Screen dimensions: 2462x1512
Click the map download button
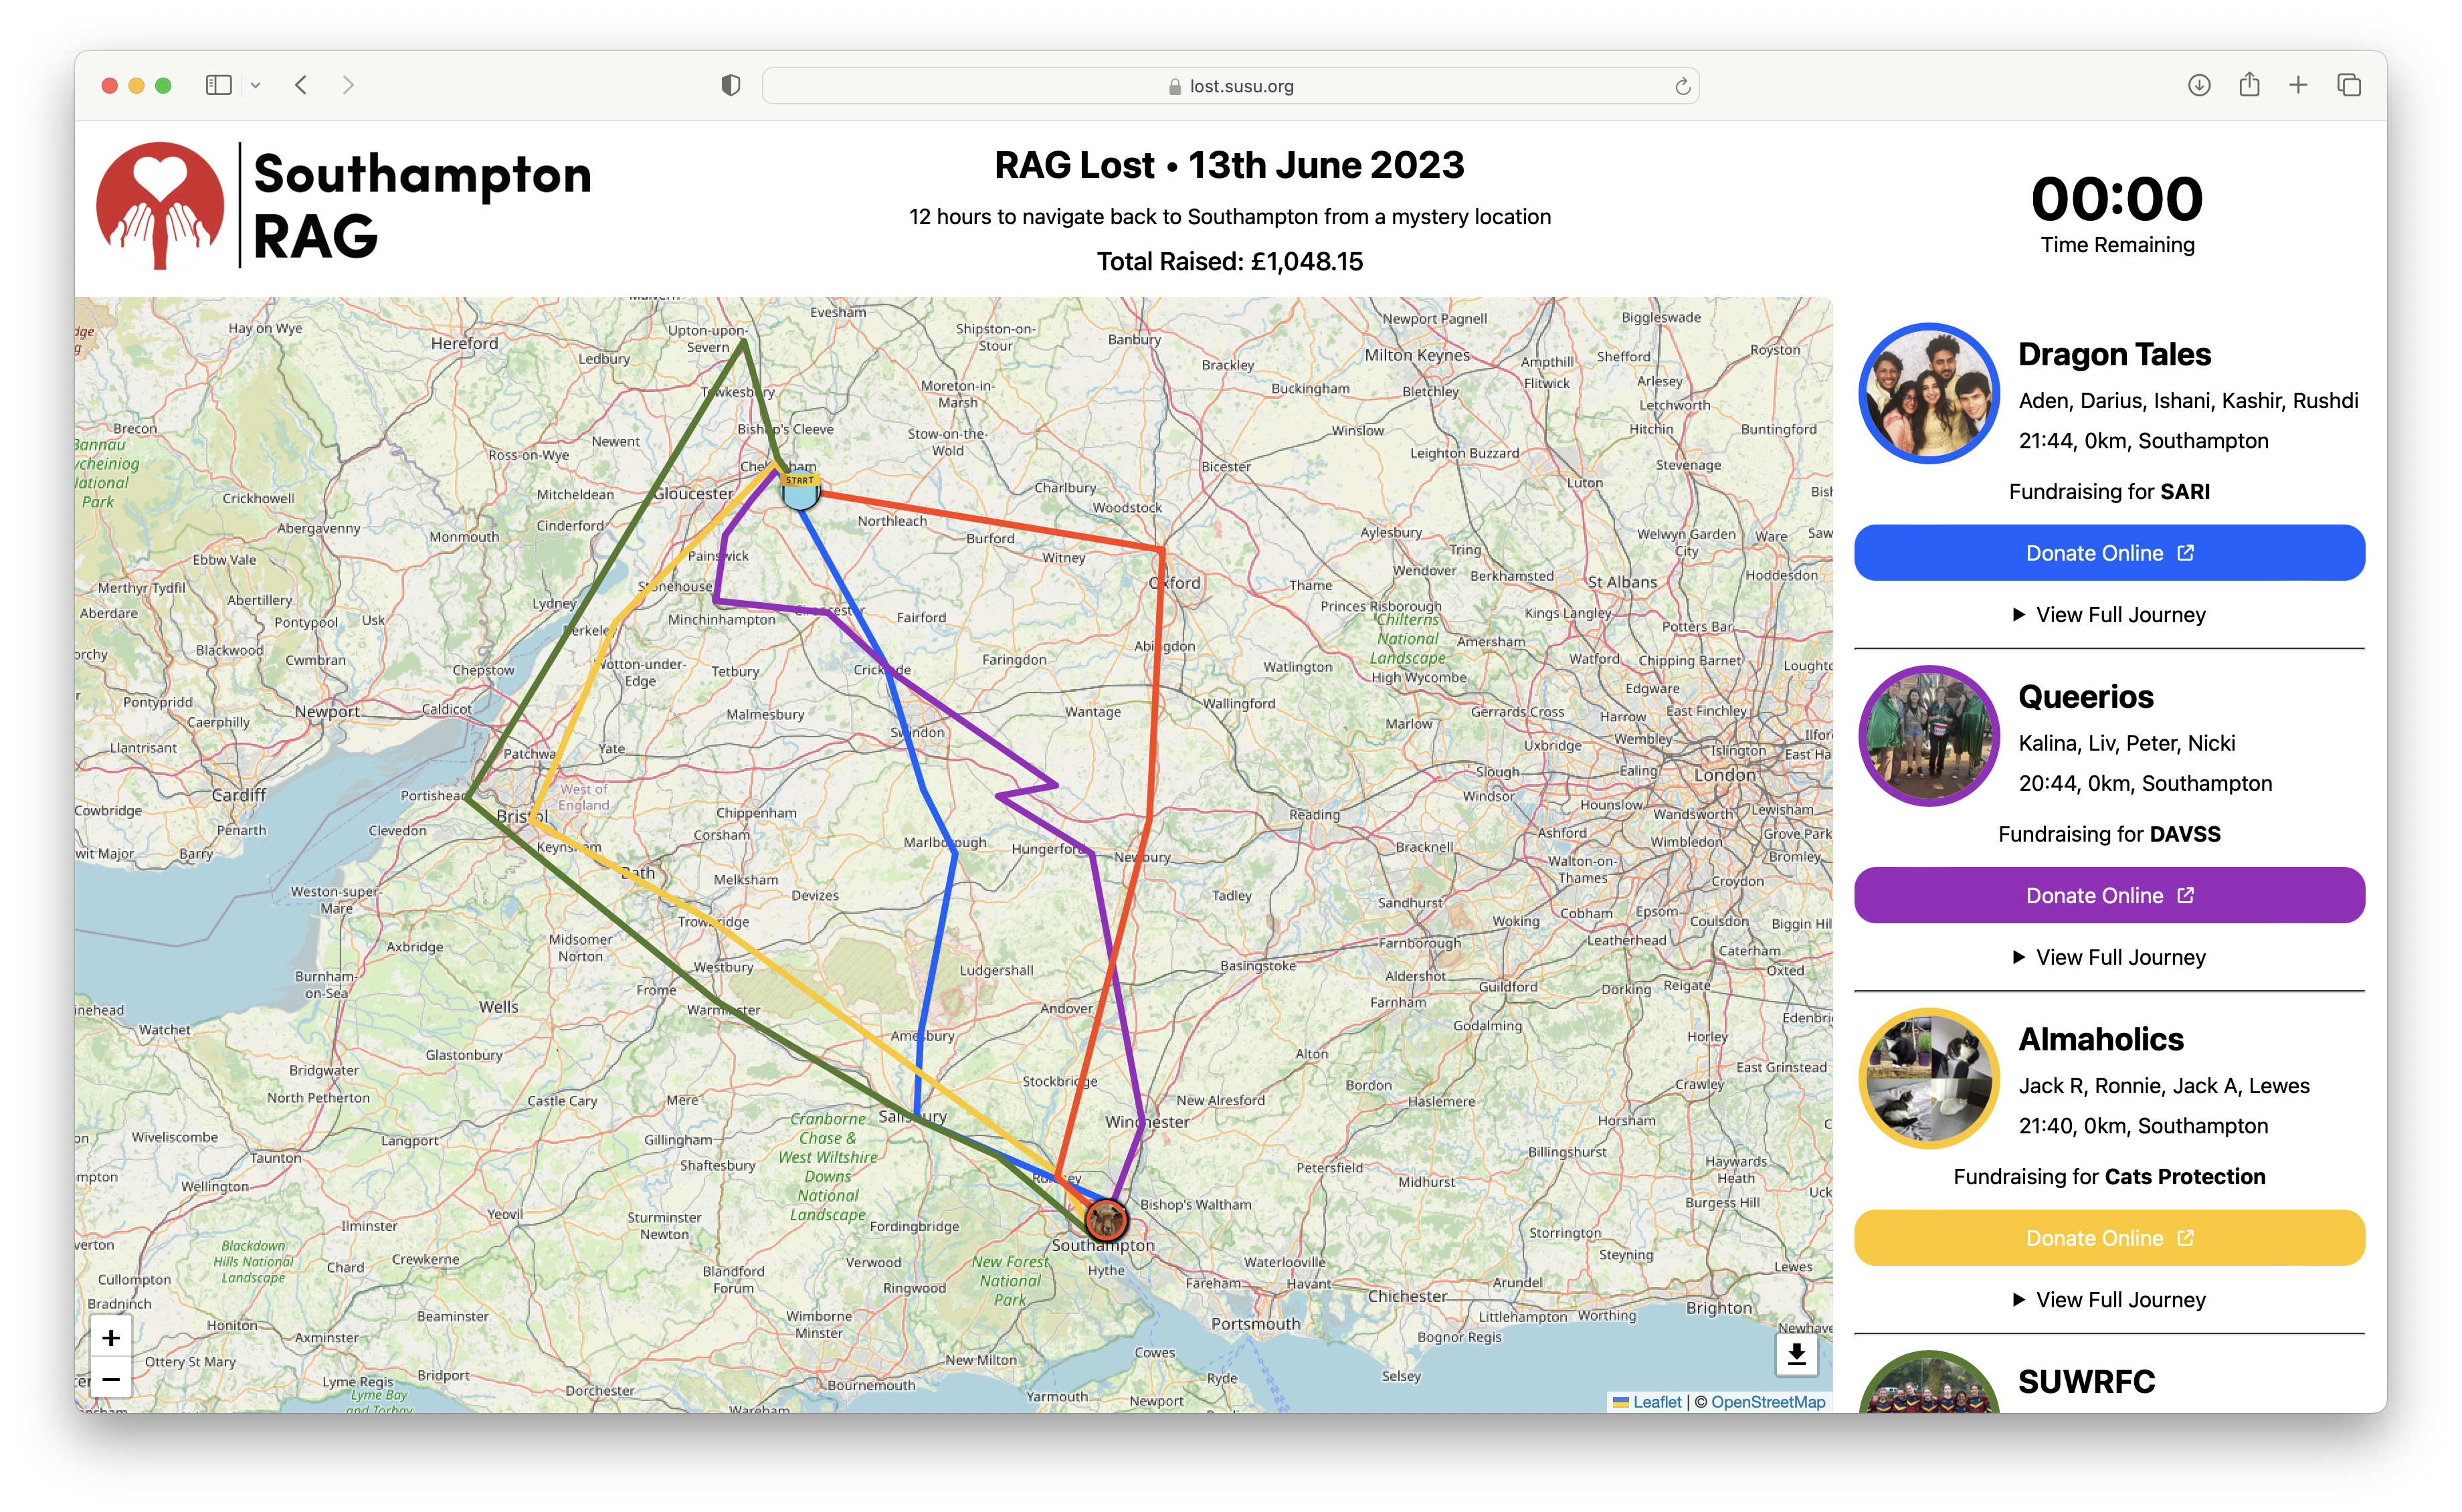[1796, 1354]
